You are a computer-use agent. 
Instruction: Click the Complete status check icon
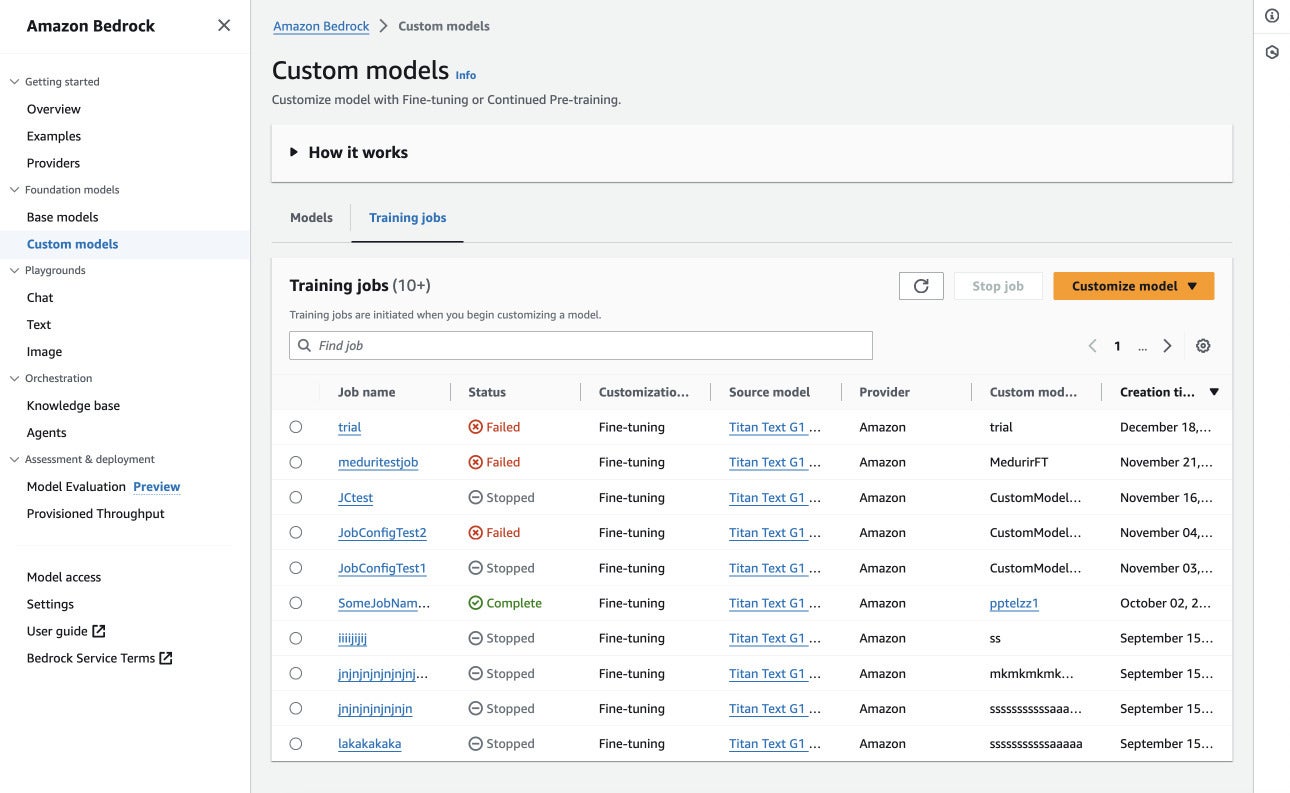[x=476, y=603]
